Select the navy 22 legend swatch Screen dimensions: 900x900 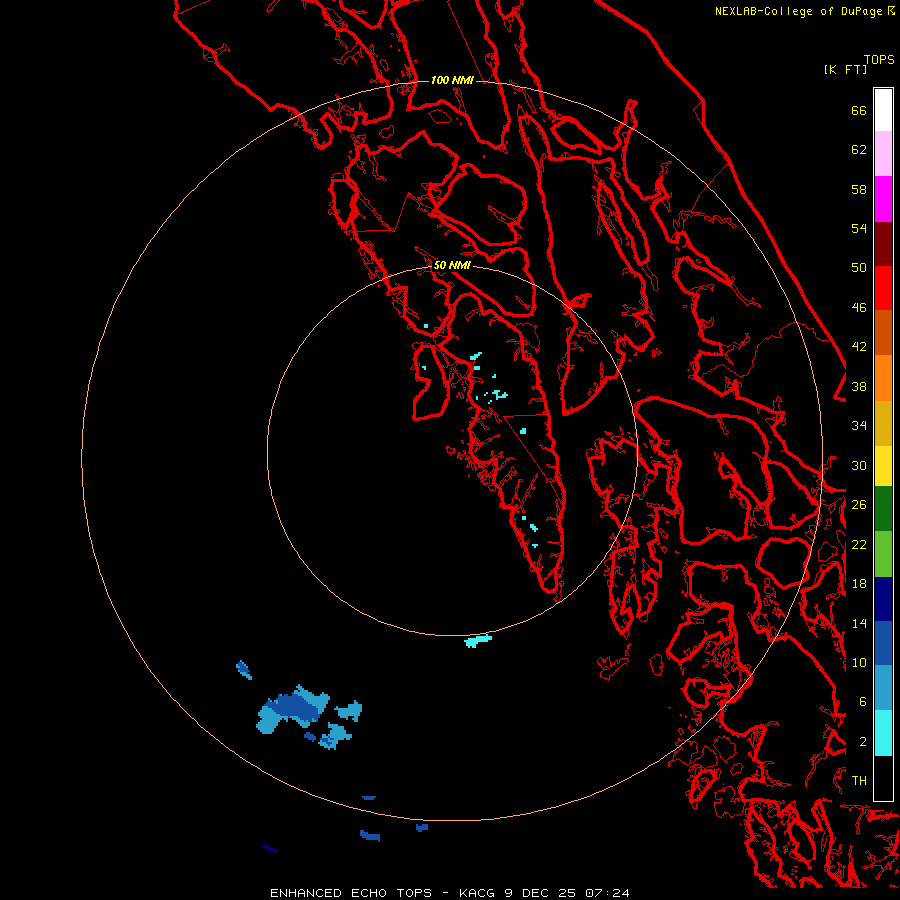883,599
